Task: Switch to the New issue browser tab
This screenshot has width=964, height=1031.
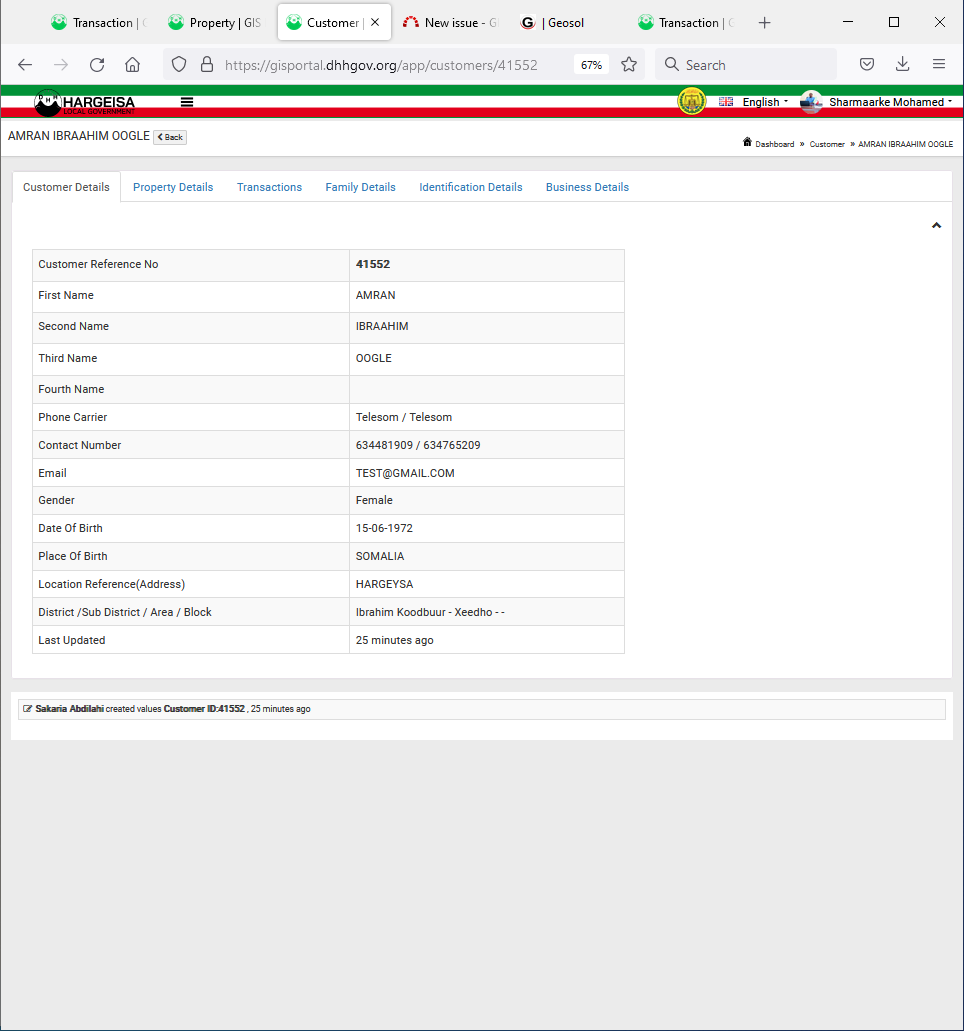Action: pyautogui.click(x=450, y=23)
